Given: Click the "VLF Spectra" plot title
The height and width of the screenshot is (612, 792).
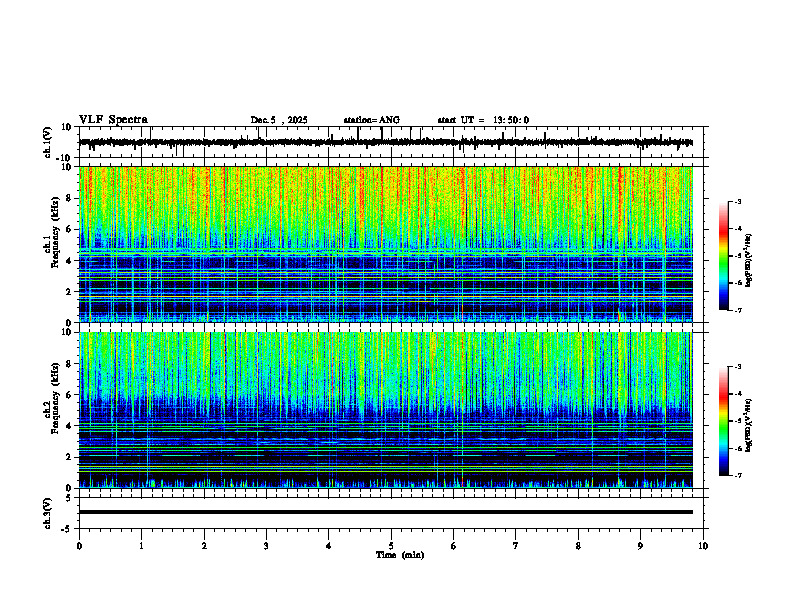Looking at the screenshot, I should pyautogui.click(x=113, y=120).
